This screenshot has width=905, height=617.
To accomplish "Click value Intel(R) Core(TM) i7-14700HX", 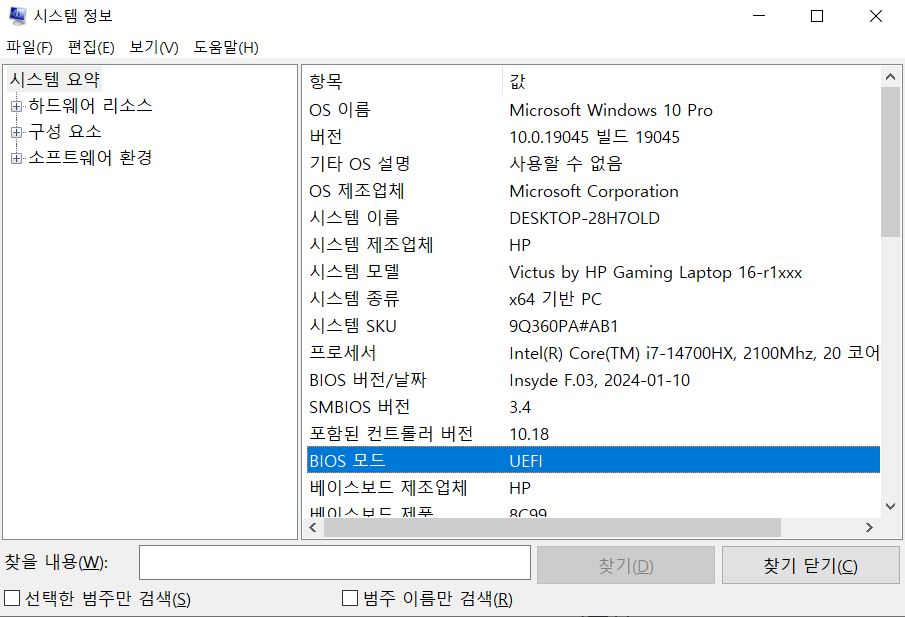I will (x=622, y=353).
